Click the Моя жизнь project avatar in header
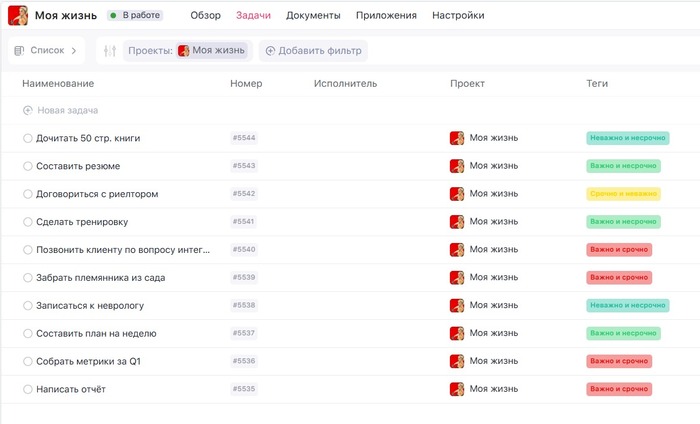Image resolution: width=700 pixels, height=424 pixels. click(18, 16)
